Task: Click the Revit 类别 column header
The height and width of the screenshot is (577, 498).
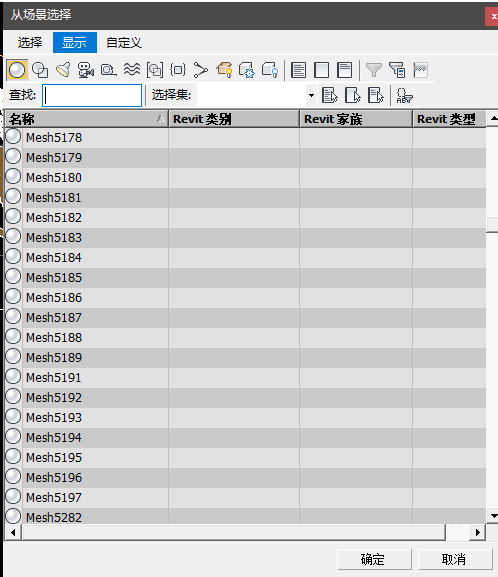Action: [234, 119]
